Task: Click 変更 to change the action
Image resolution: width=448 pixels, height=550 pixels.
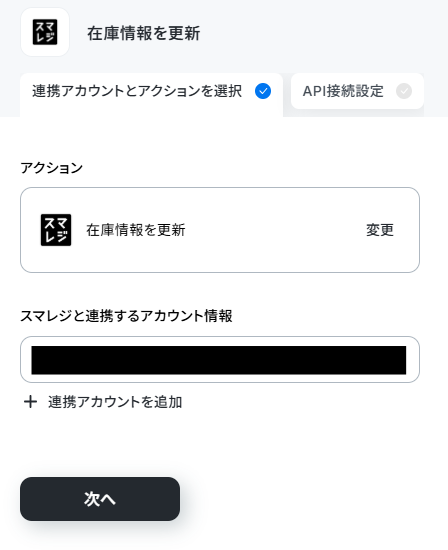Action: coord(380,230)
